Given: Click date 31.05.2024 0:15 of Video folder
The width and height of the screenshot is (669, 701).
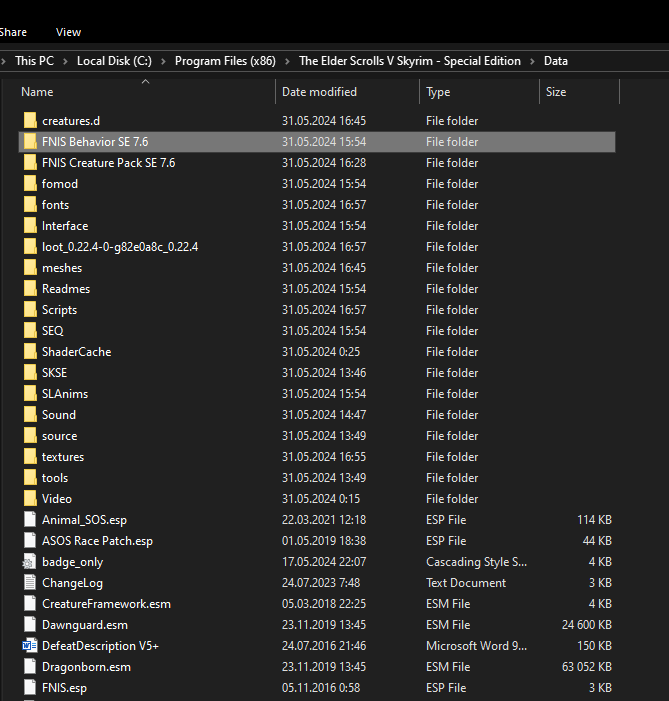Looking at the screenshot, I should [x=321, y=499].
